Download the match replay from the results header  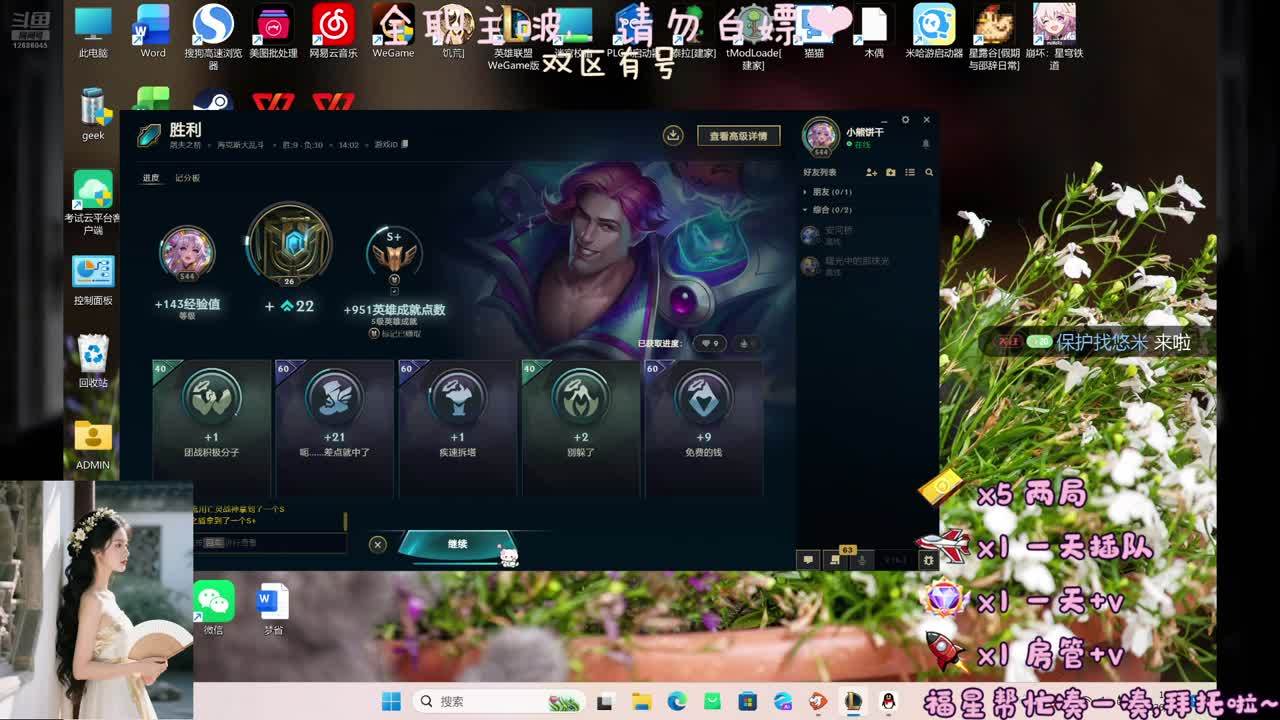[x=673, y=135]
